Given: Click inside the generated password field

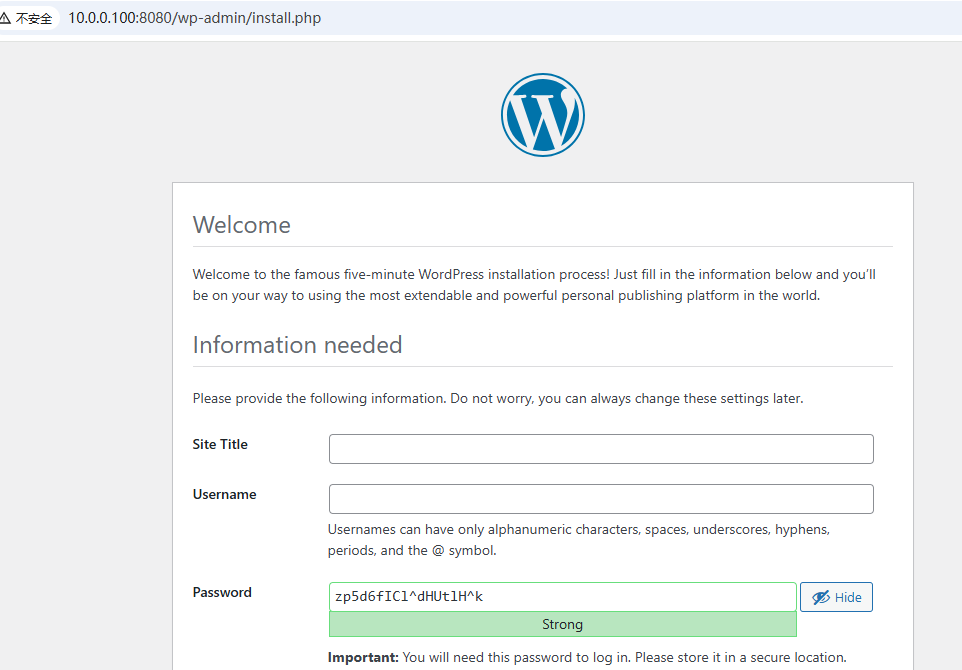Looking at the screenshot, I should pos(562,597).
